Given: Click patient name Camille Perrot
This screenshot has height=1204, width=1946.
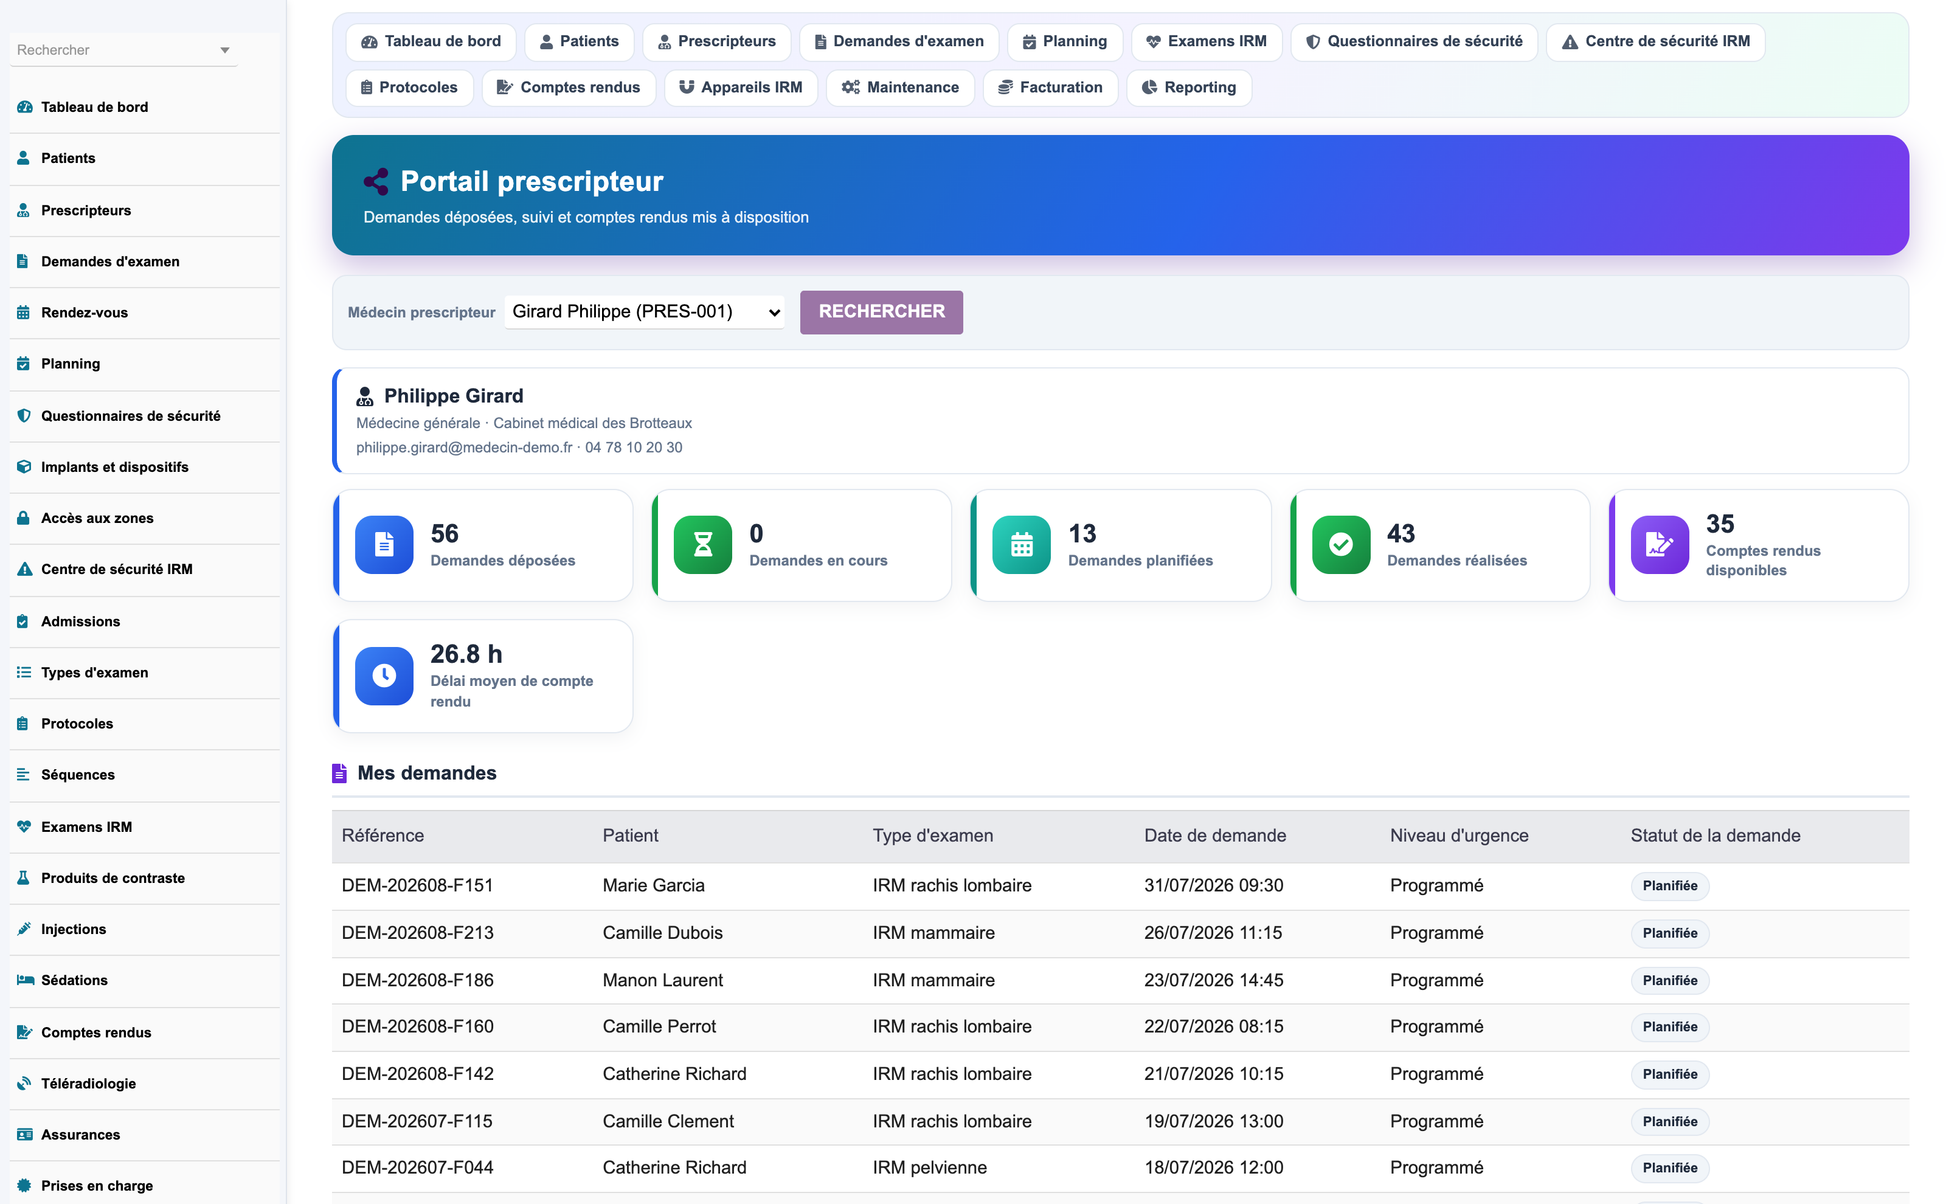Looking at the screenshot, I should (x=659, y=1027).
